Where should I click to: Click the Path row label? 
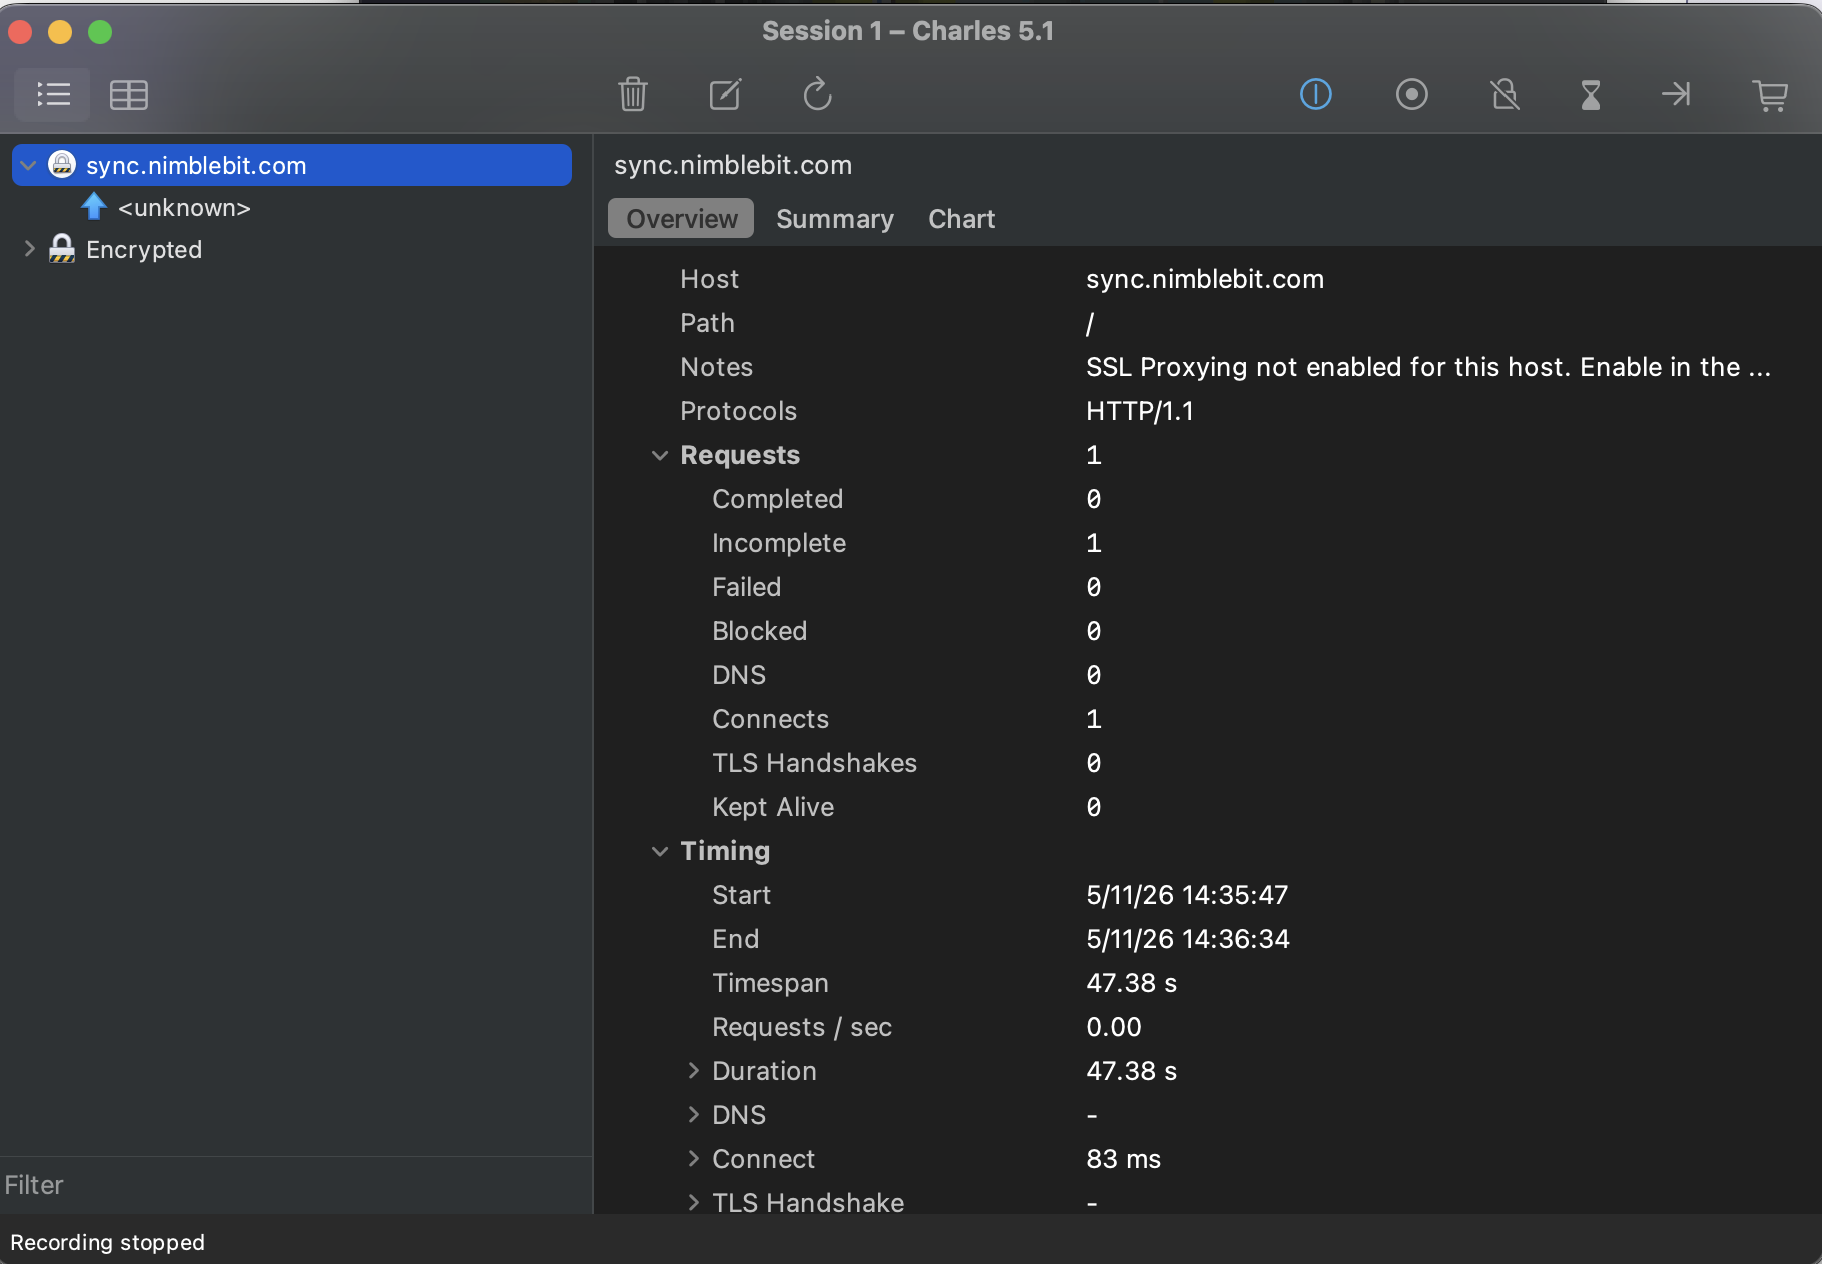coord(707,323)
